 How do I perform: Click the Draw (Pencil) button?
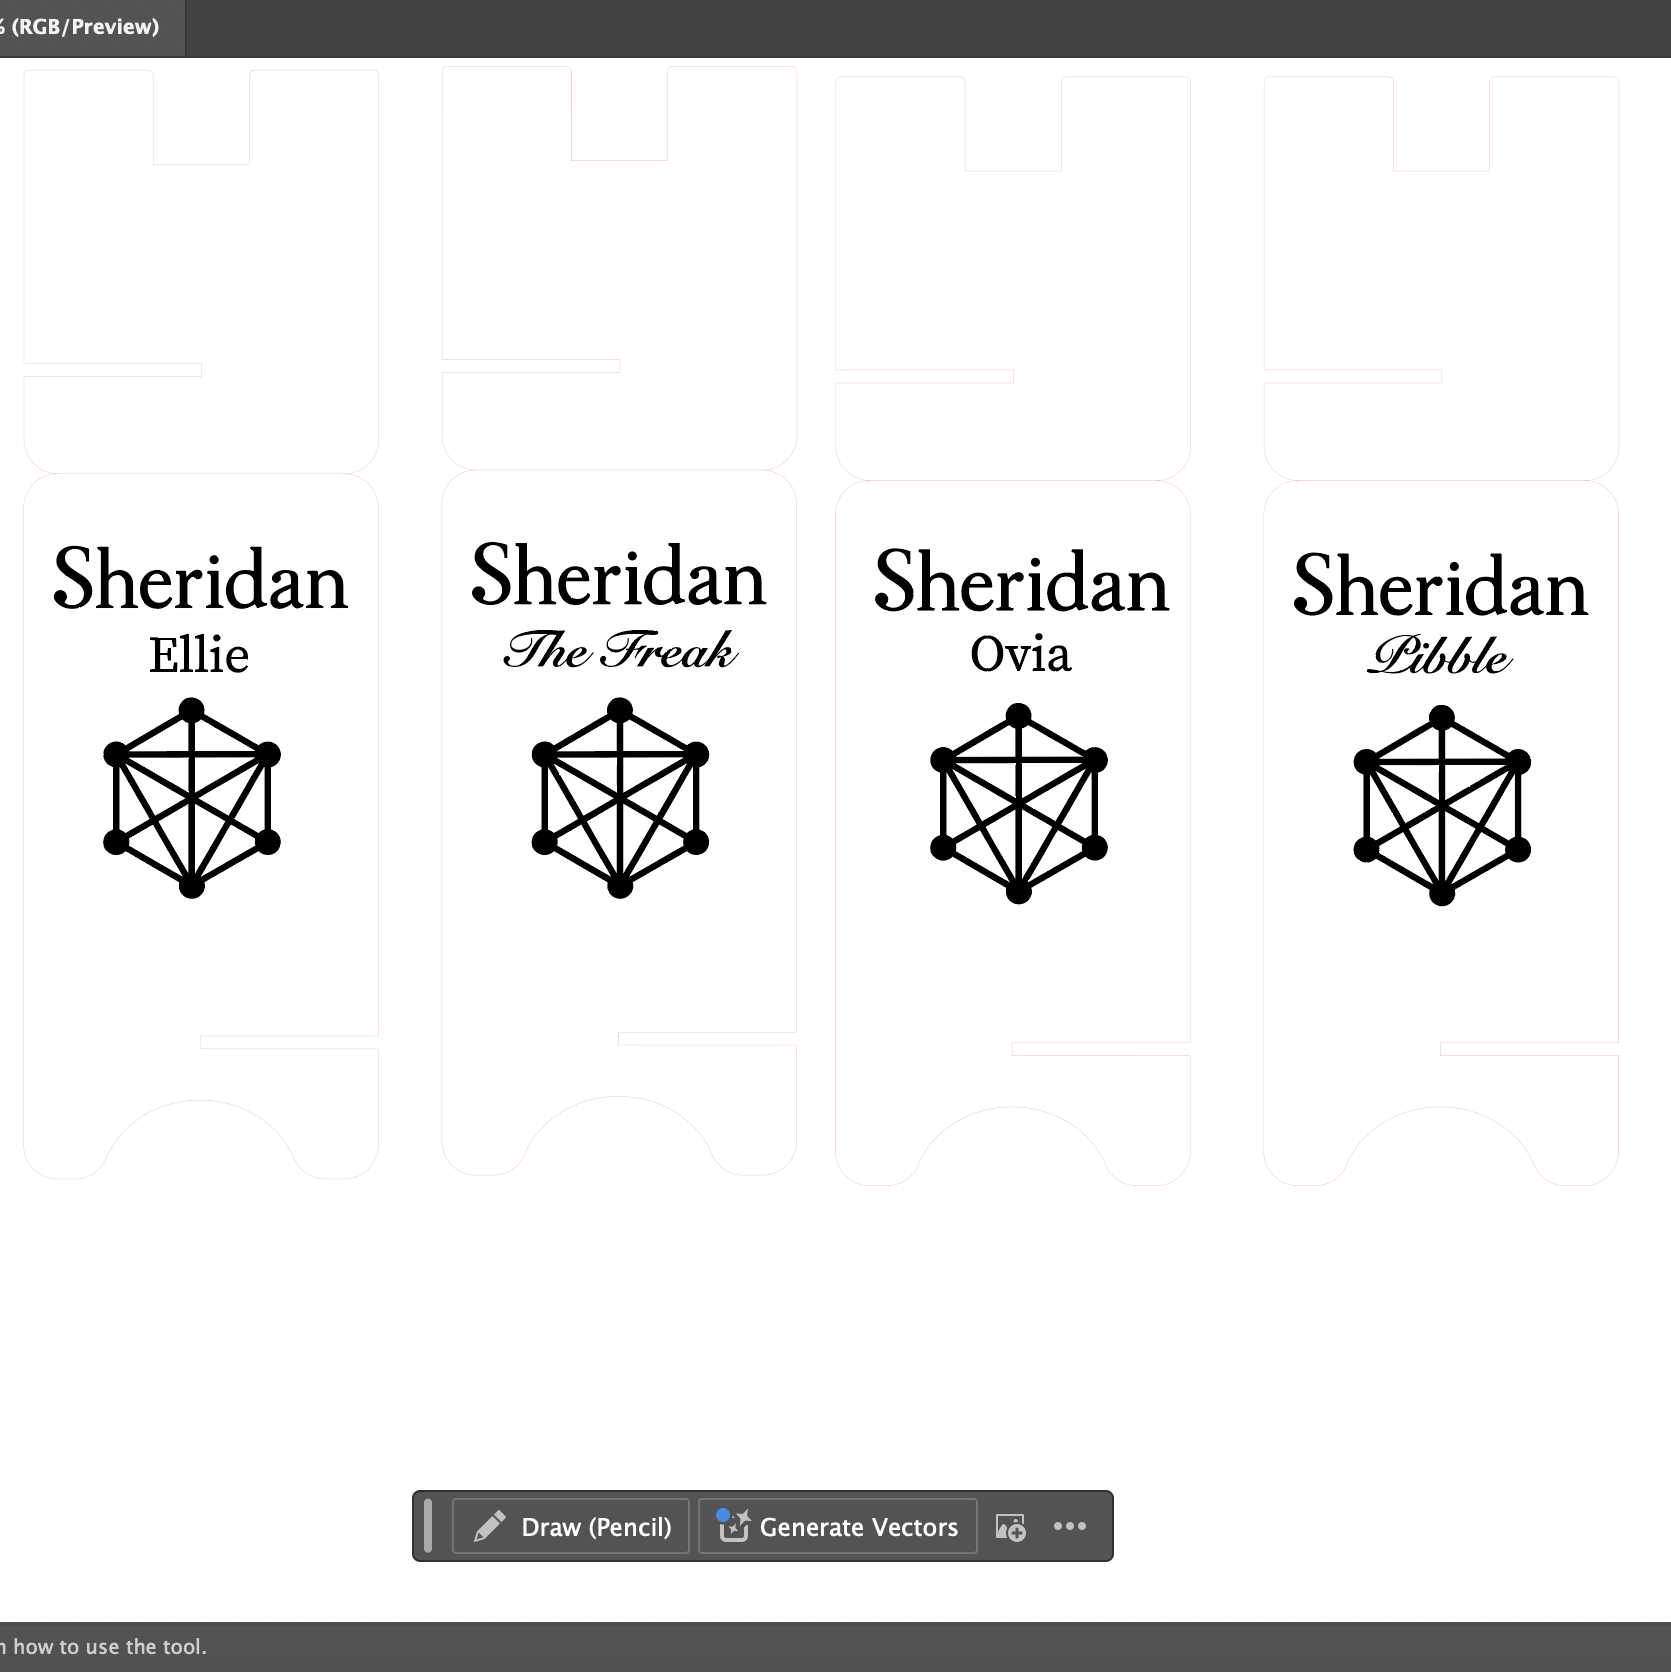point(571,1526)
